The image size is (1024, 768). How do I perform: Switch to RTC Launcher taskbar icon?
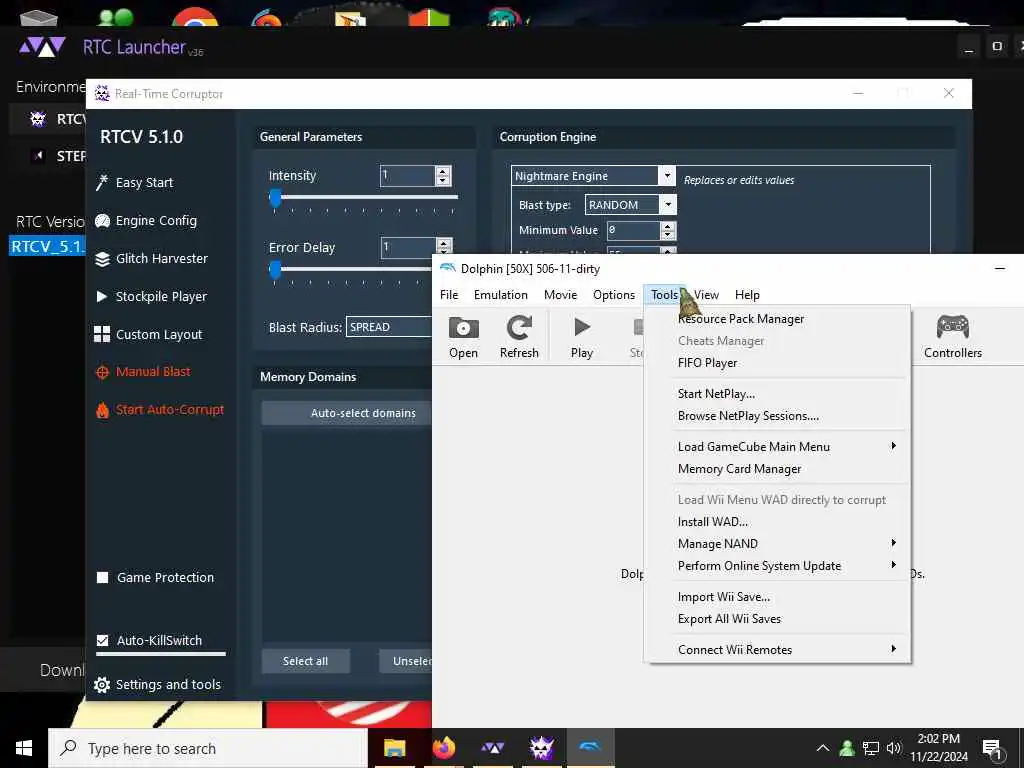click(492, 748)
